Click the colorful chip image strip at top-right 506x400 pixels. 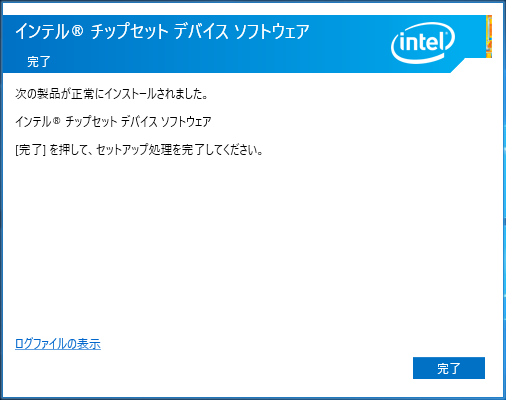tap(489, 37)
